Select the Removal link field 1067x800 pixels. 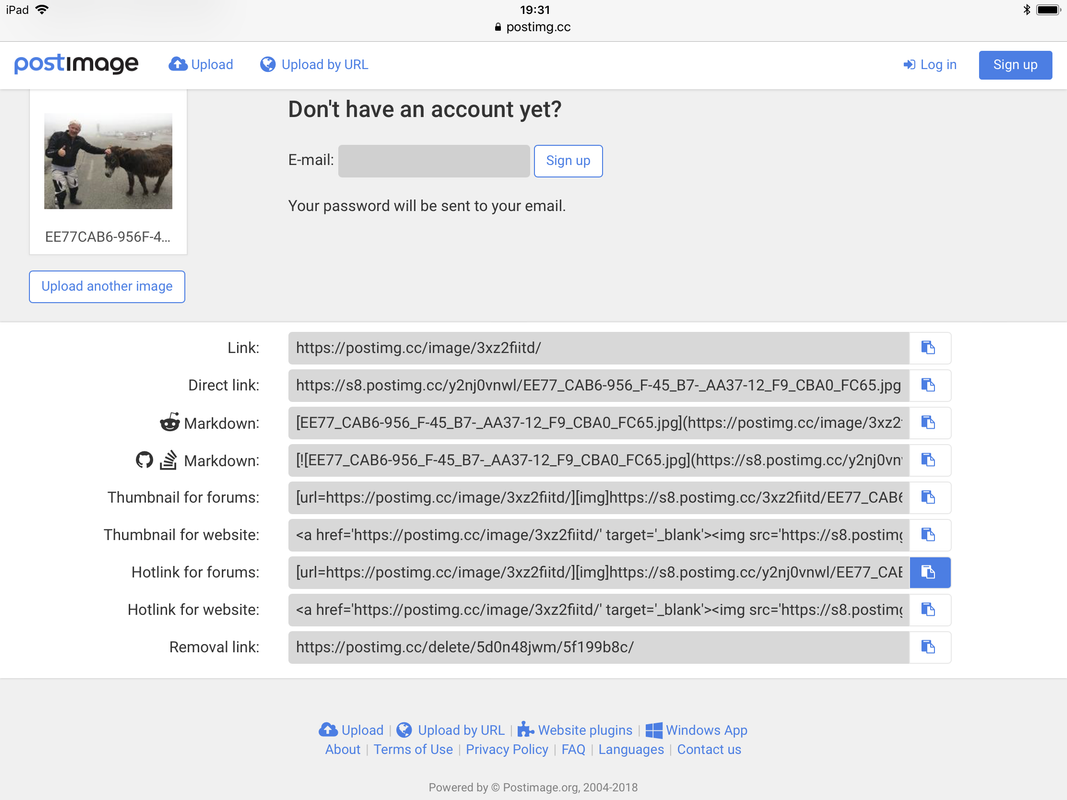coord(599,648)
